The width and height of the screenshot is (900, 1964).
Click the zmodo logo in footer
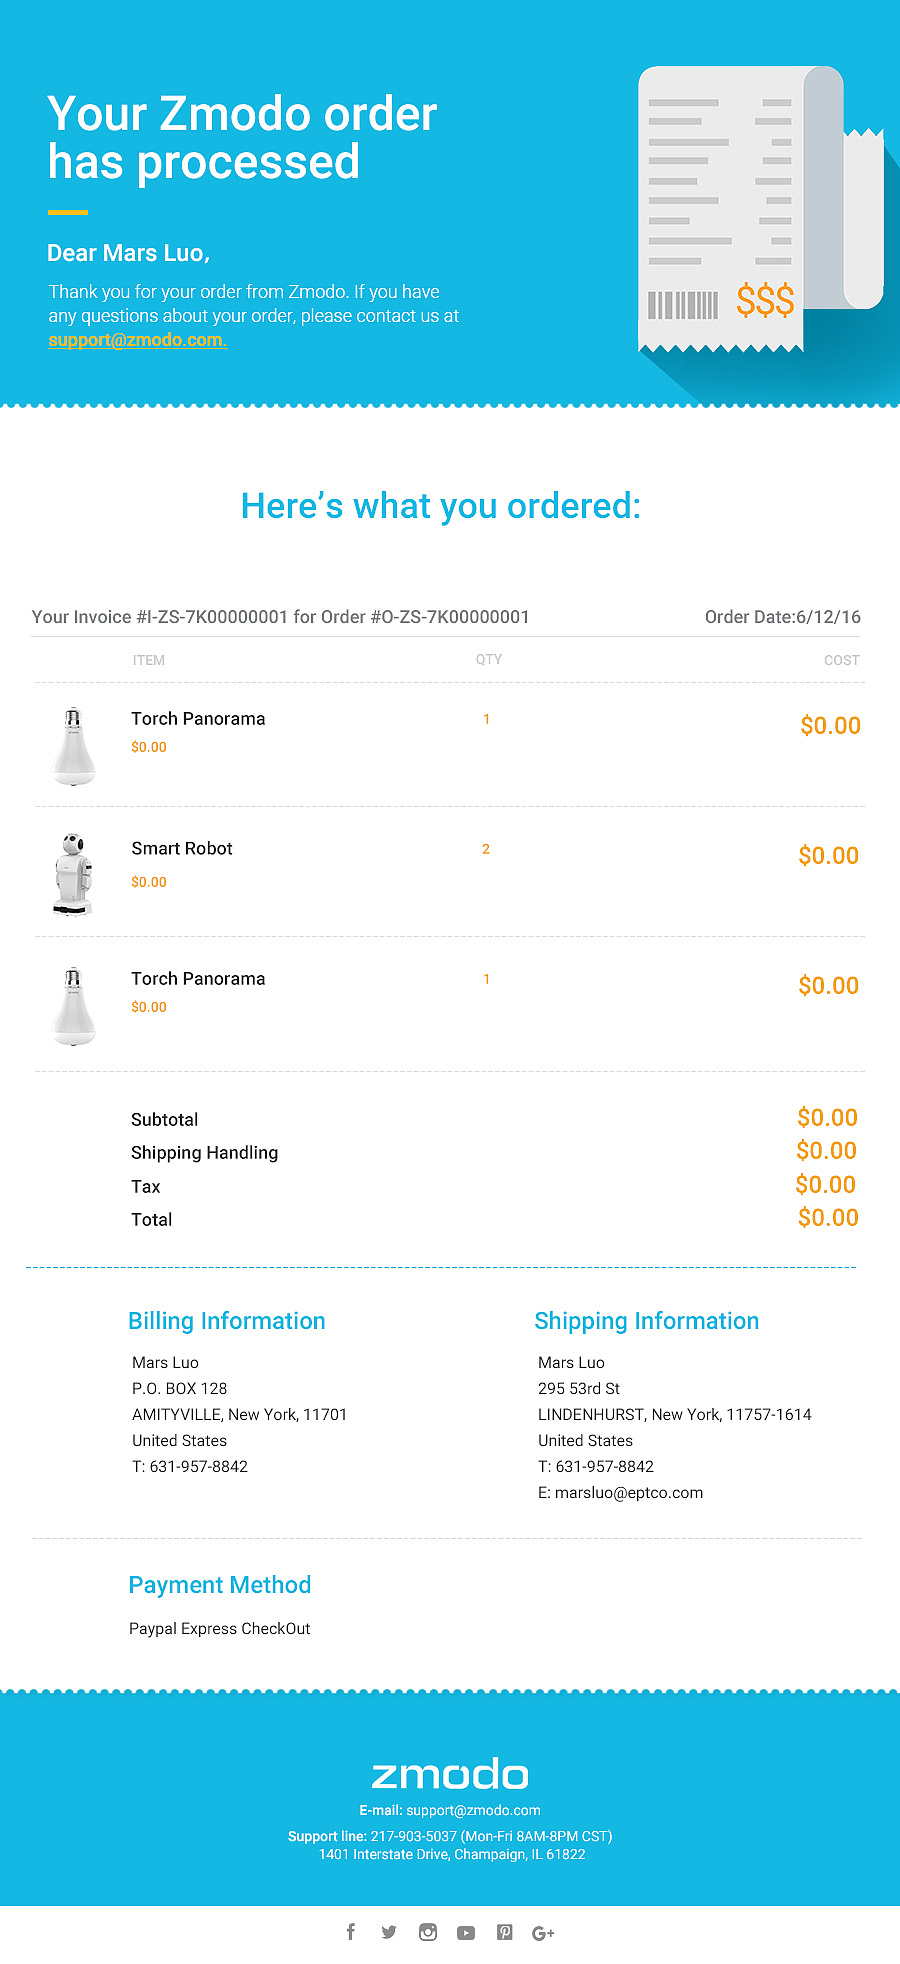(x=450, y=1775)
